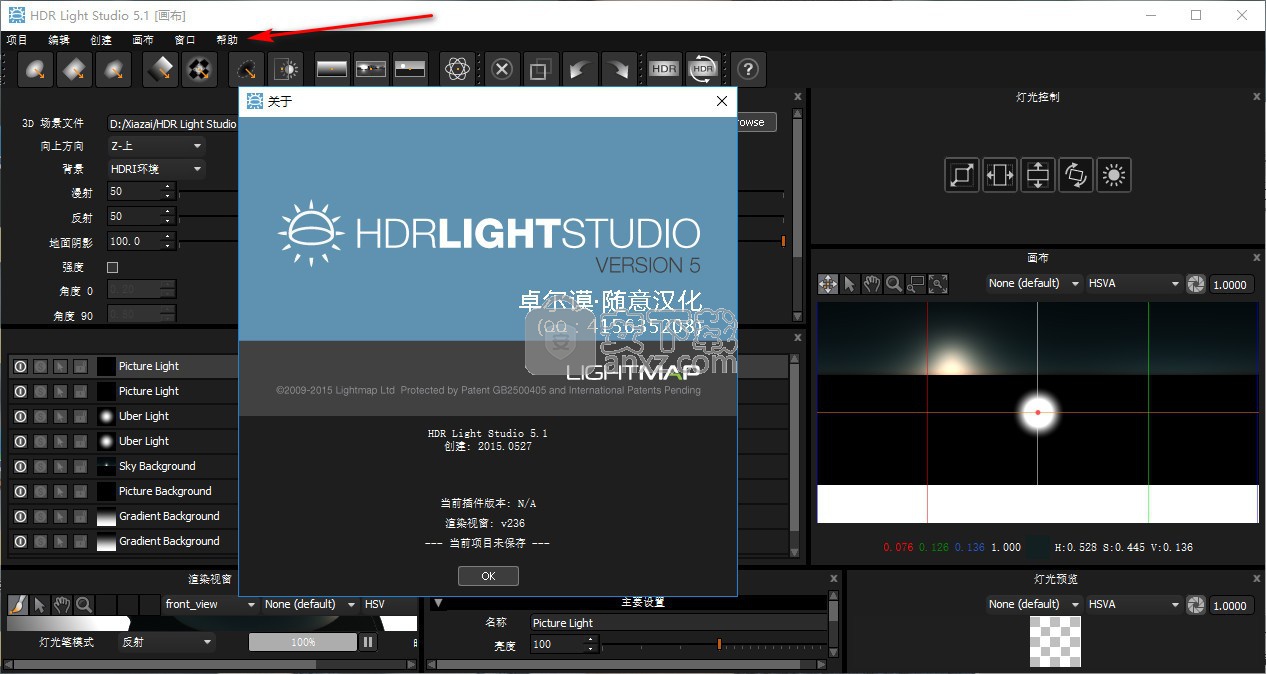Open the 项目 menu

tap(17, 40)
